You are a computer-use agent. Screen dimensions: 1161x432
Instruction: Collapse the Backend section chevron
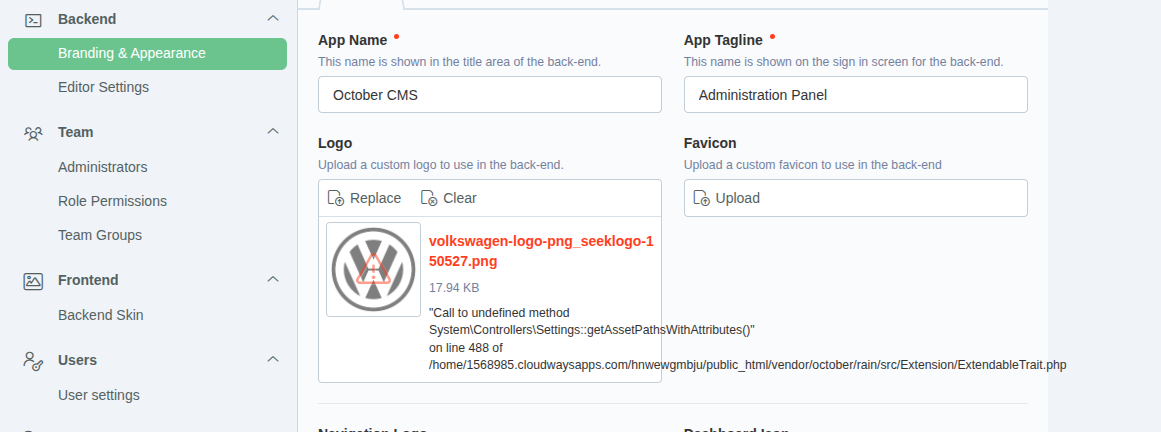click(x=273, y=18)
